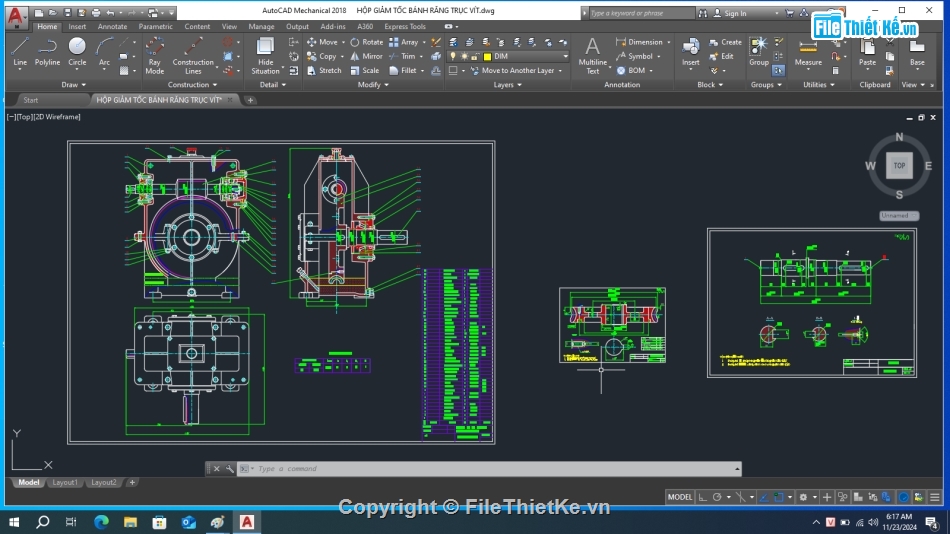Viewport: 950px width, 534px height.
Task: Expand the Layers panel
Action: click(x=508, y=85)
